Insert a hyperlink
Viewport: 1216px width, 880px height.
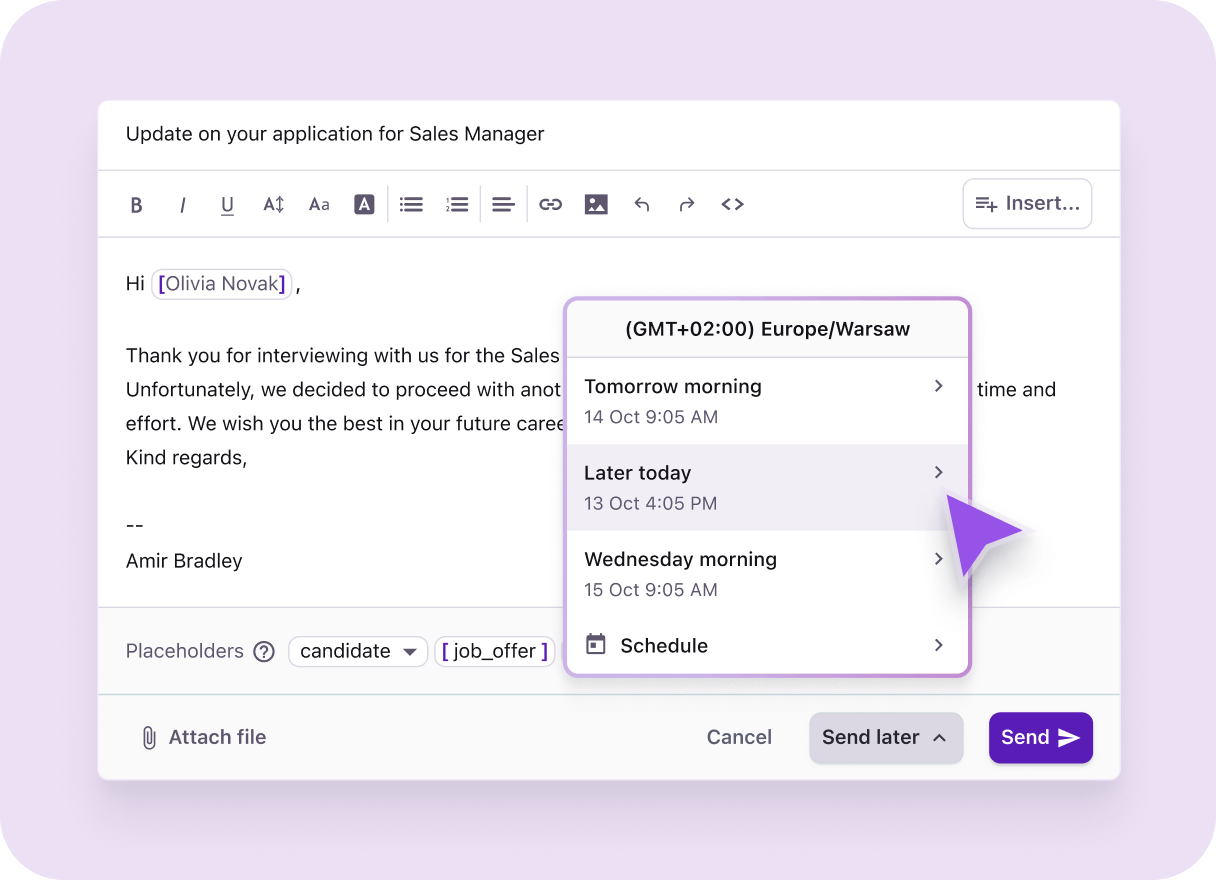(550, 204)
